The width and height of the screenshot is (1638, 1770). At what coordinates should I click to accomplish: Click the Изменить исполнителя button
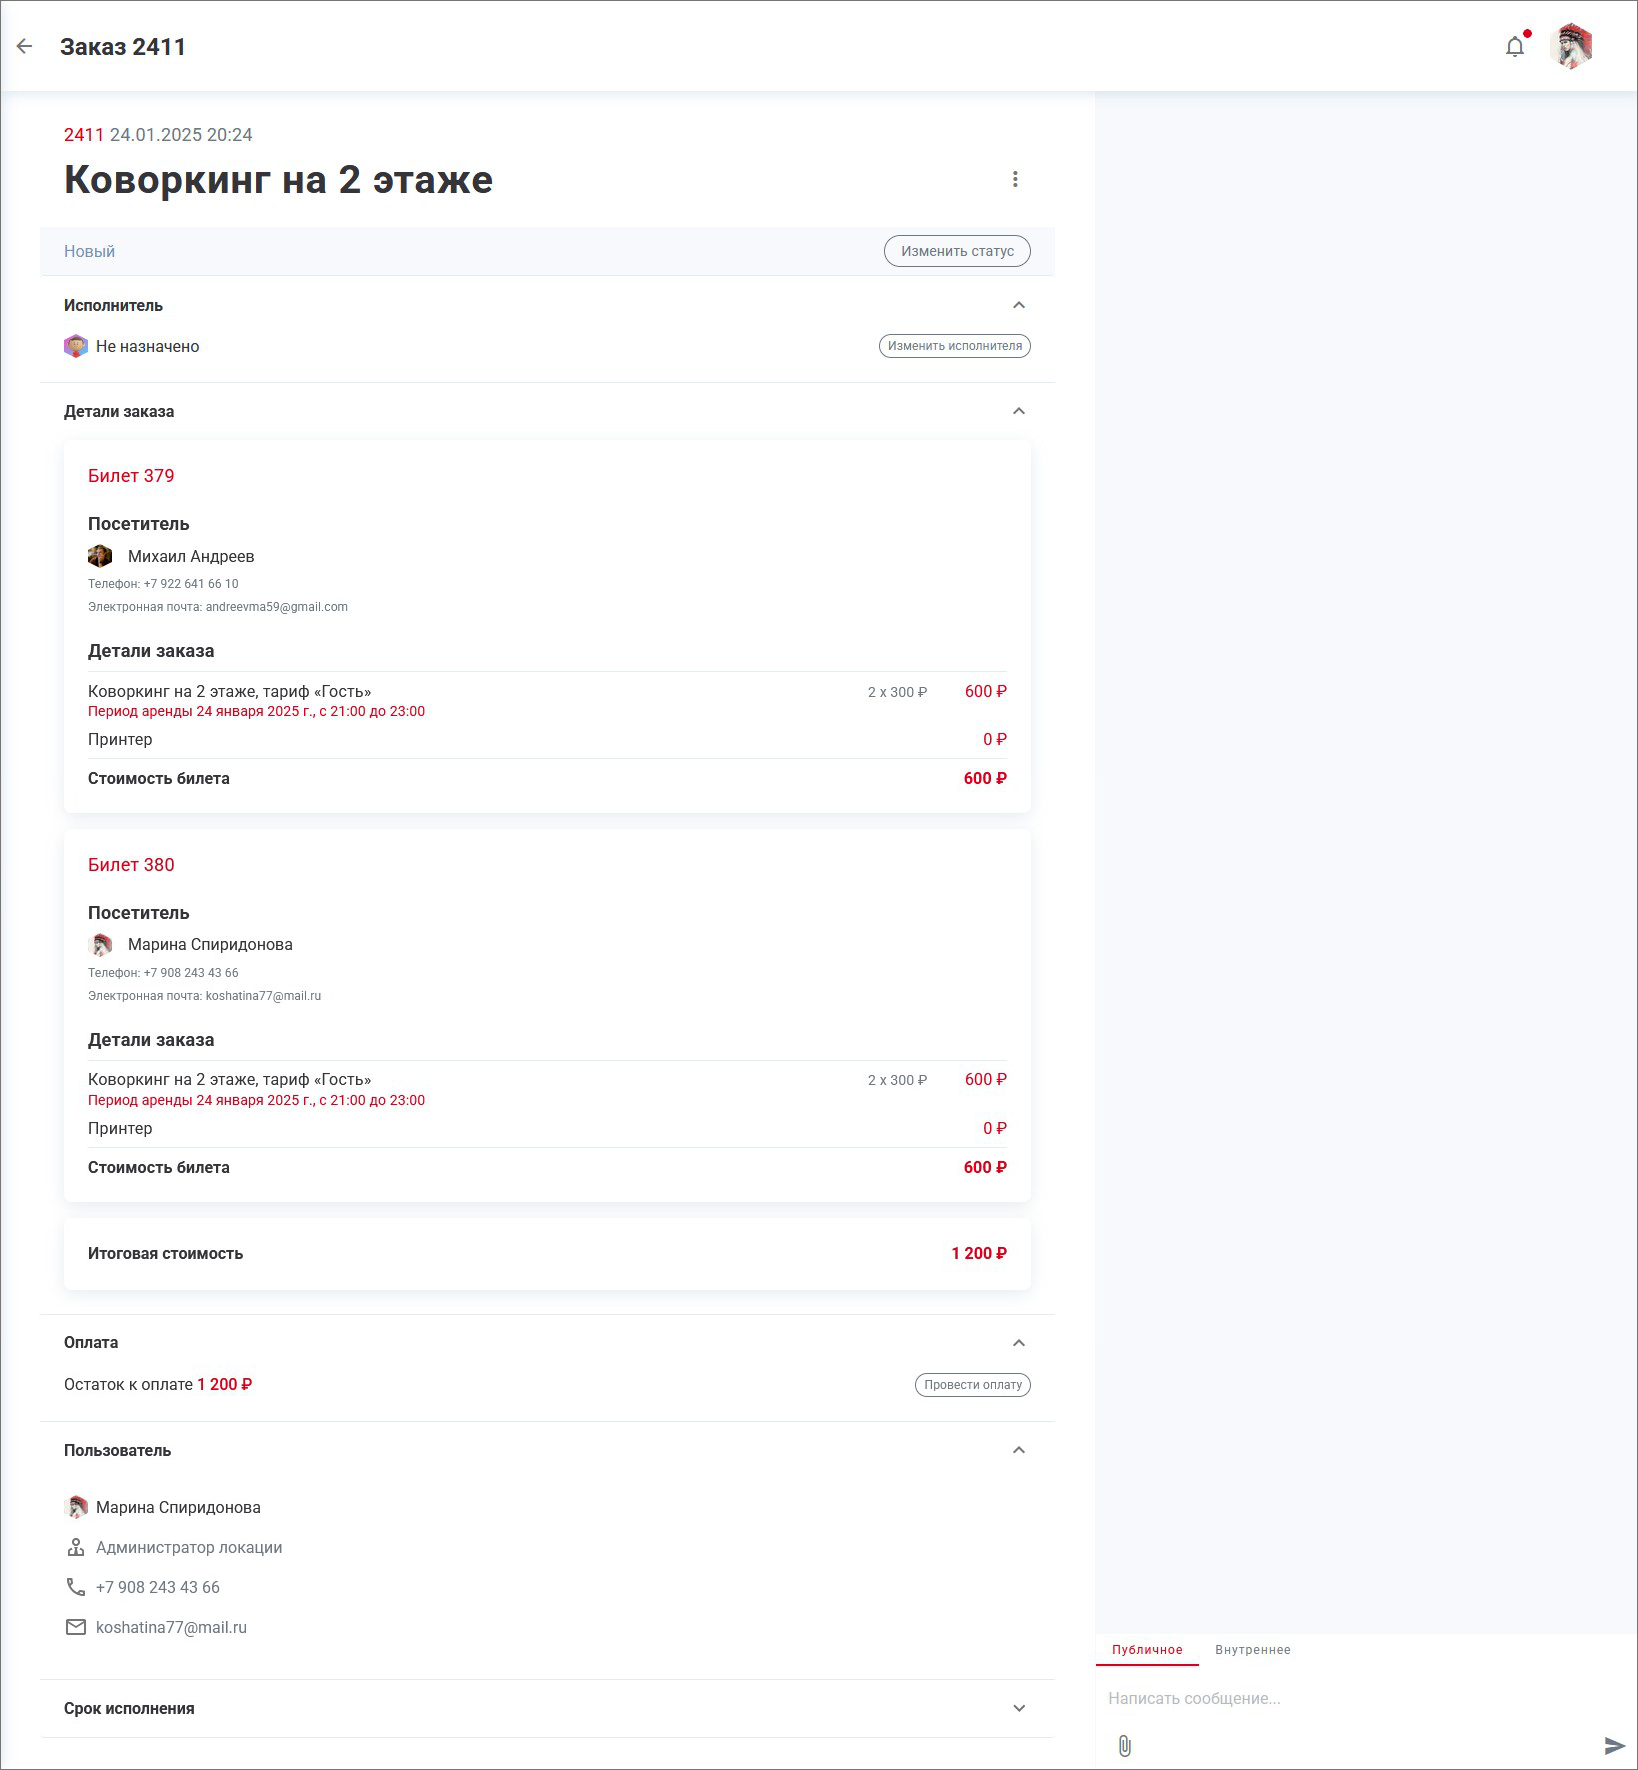[955, 346]
